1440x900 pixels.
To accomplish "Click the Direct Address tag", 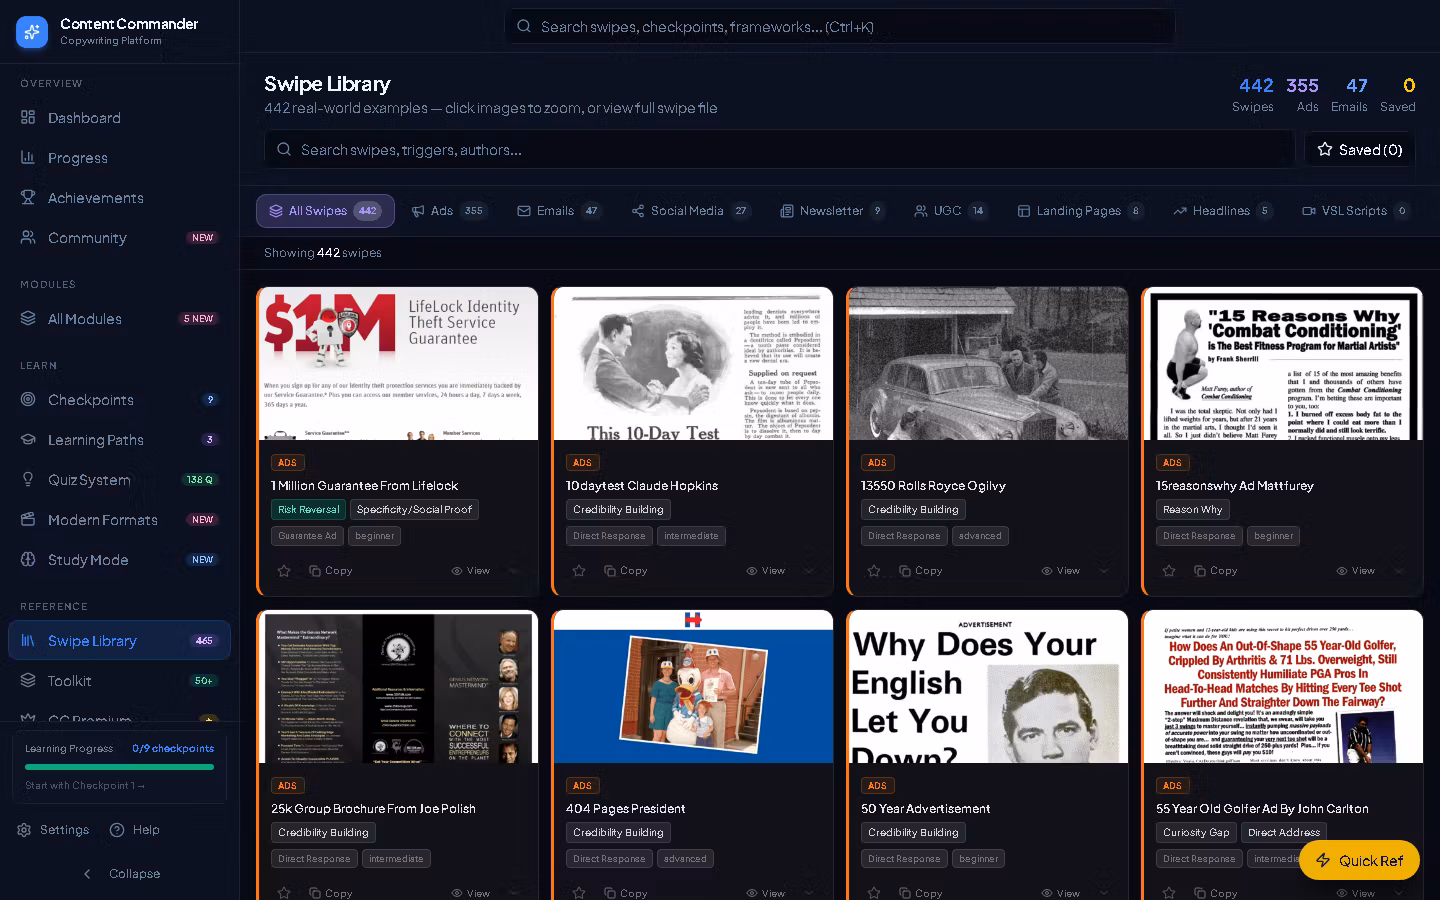I will coord(1284,833).
